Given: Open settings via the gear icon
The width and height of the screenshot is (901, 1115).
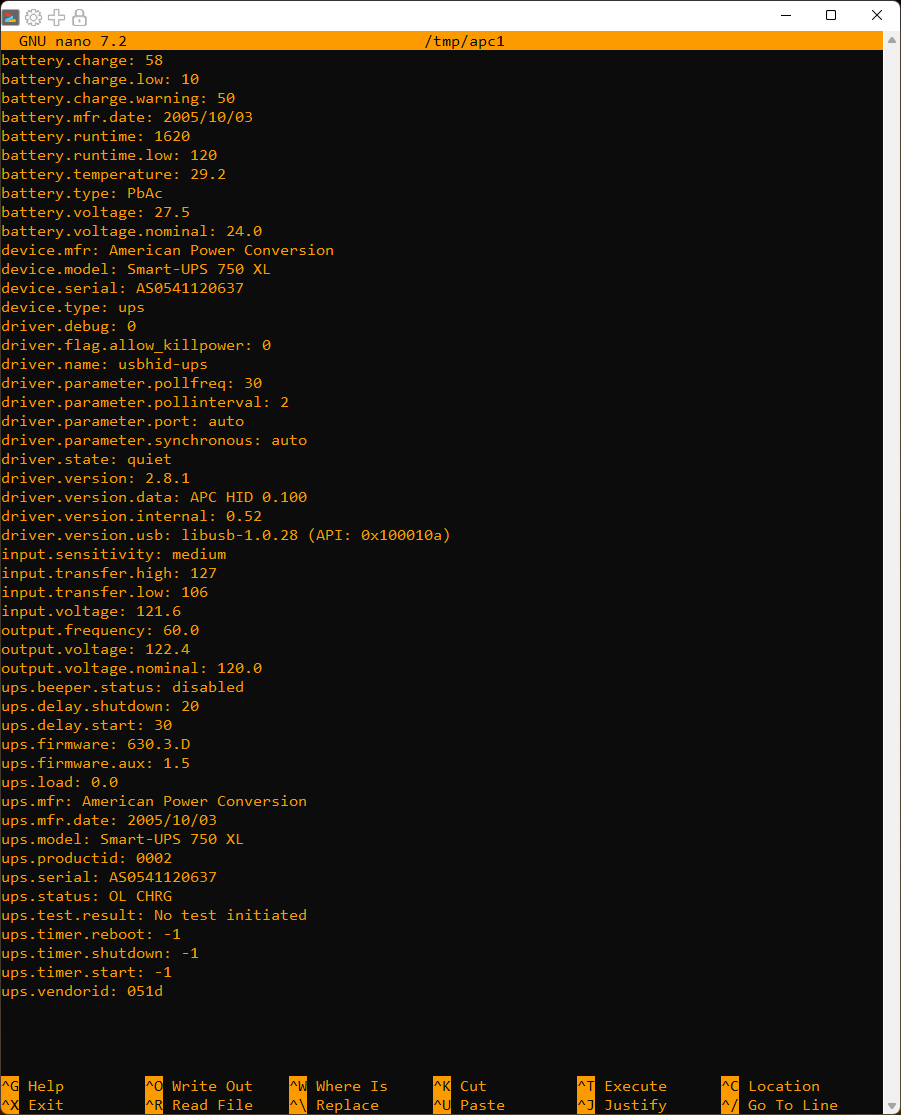Looking at the screenshot, I should click(33, 17).
